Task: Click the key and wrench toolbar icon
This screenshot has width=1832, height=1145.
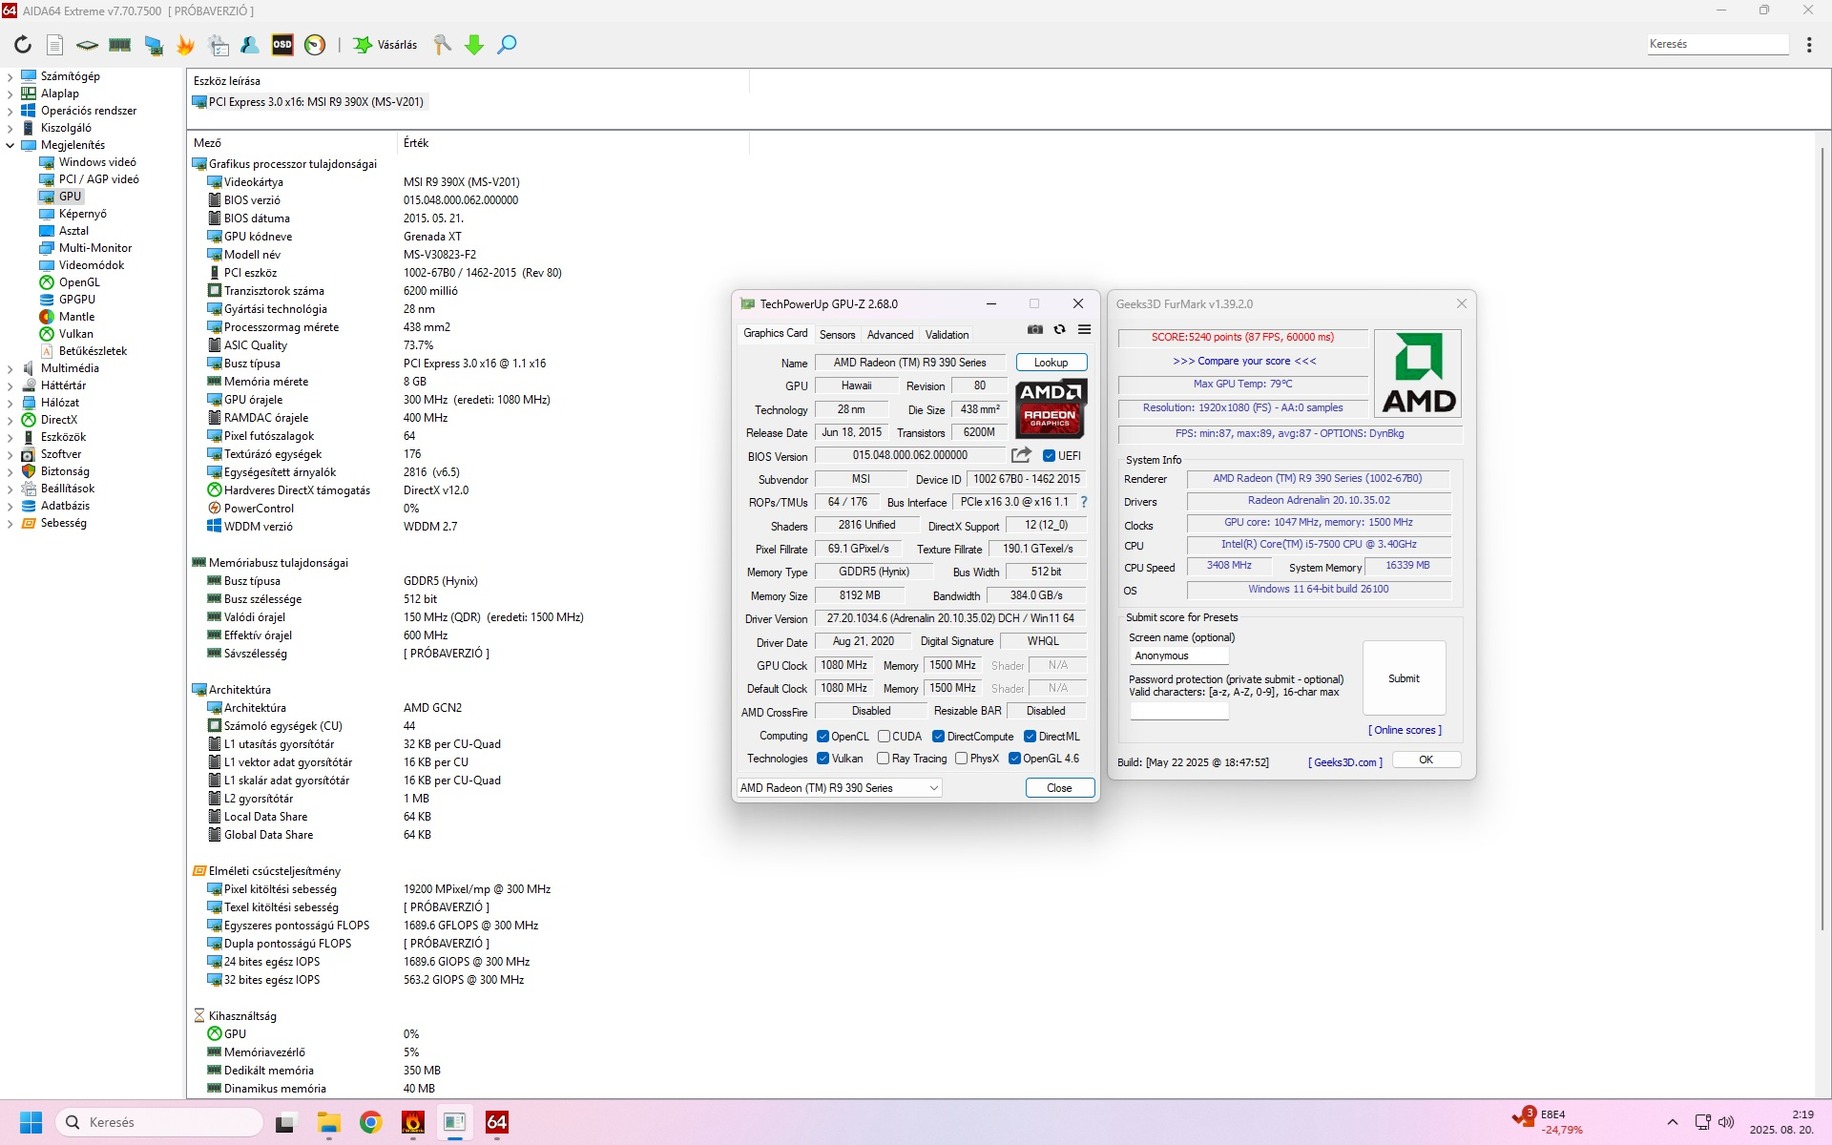Action: 442,44
